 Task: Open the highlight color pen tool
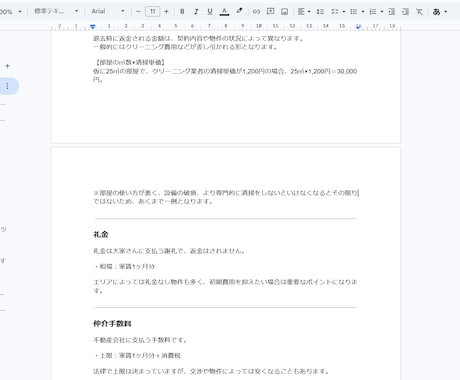coord(239,11)
